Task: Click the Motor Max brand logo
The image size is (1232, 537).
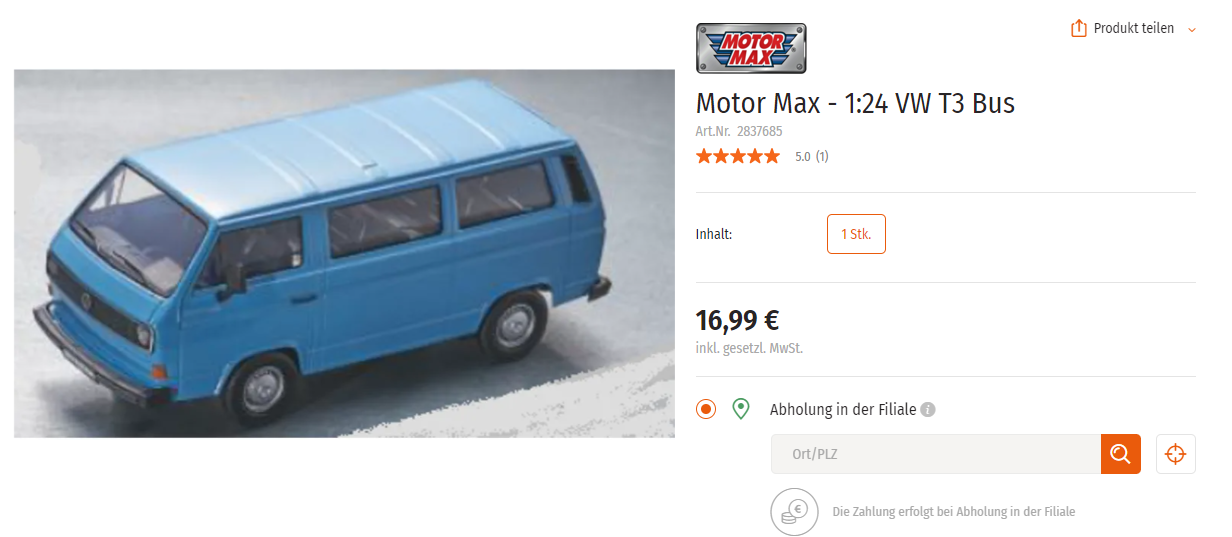Action: (751, 48)
